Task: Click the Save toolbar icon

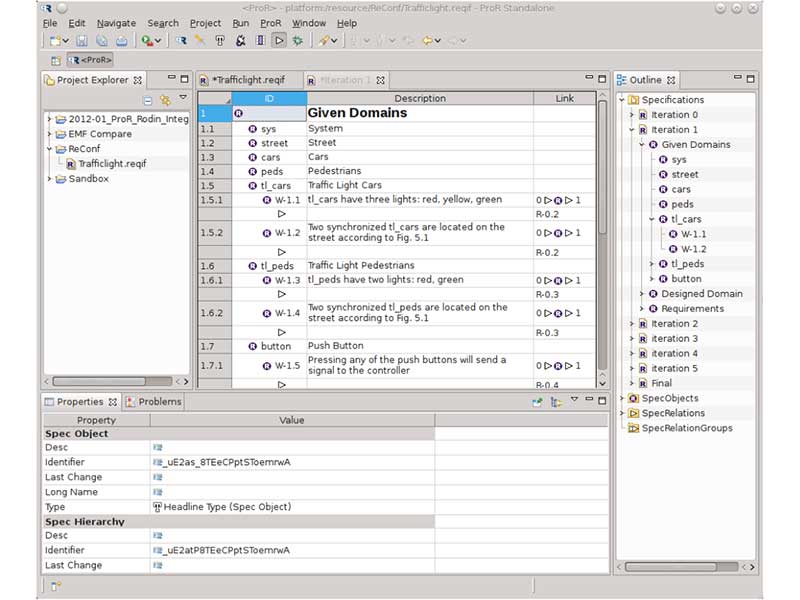Action: click(82, 41)
